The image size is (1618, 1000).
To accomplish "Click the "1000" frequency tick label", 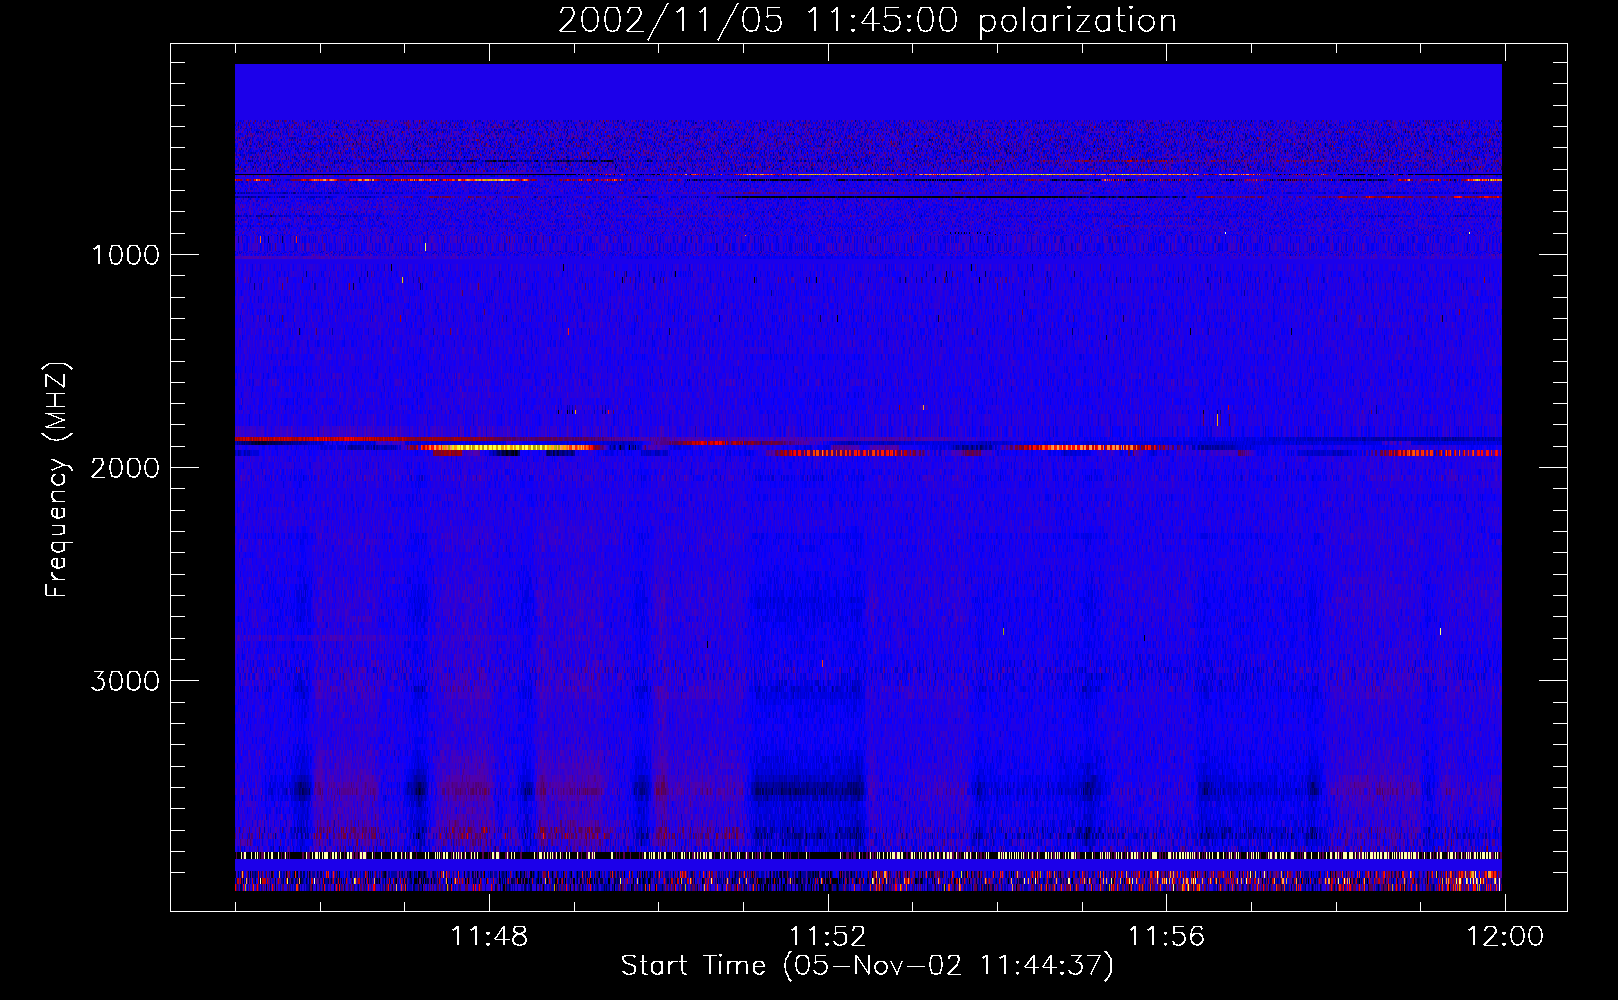I will click(125, 255).
